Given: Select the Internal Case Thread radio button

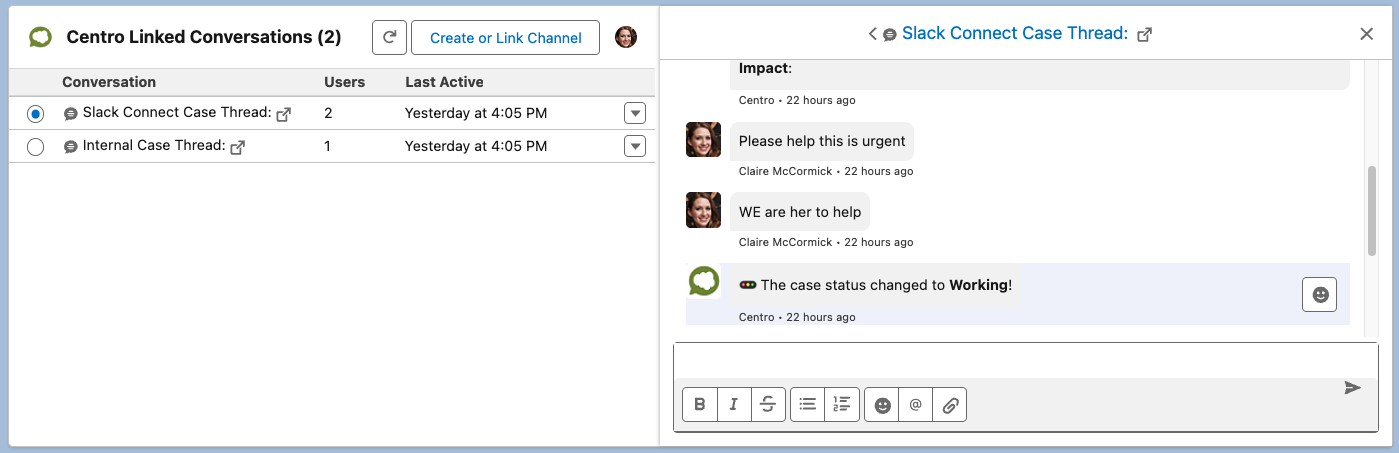Looking at the screenshot, I should click(36, 147).
